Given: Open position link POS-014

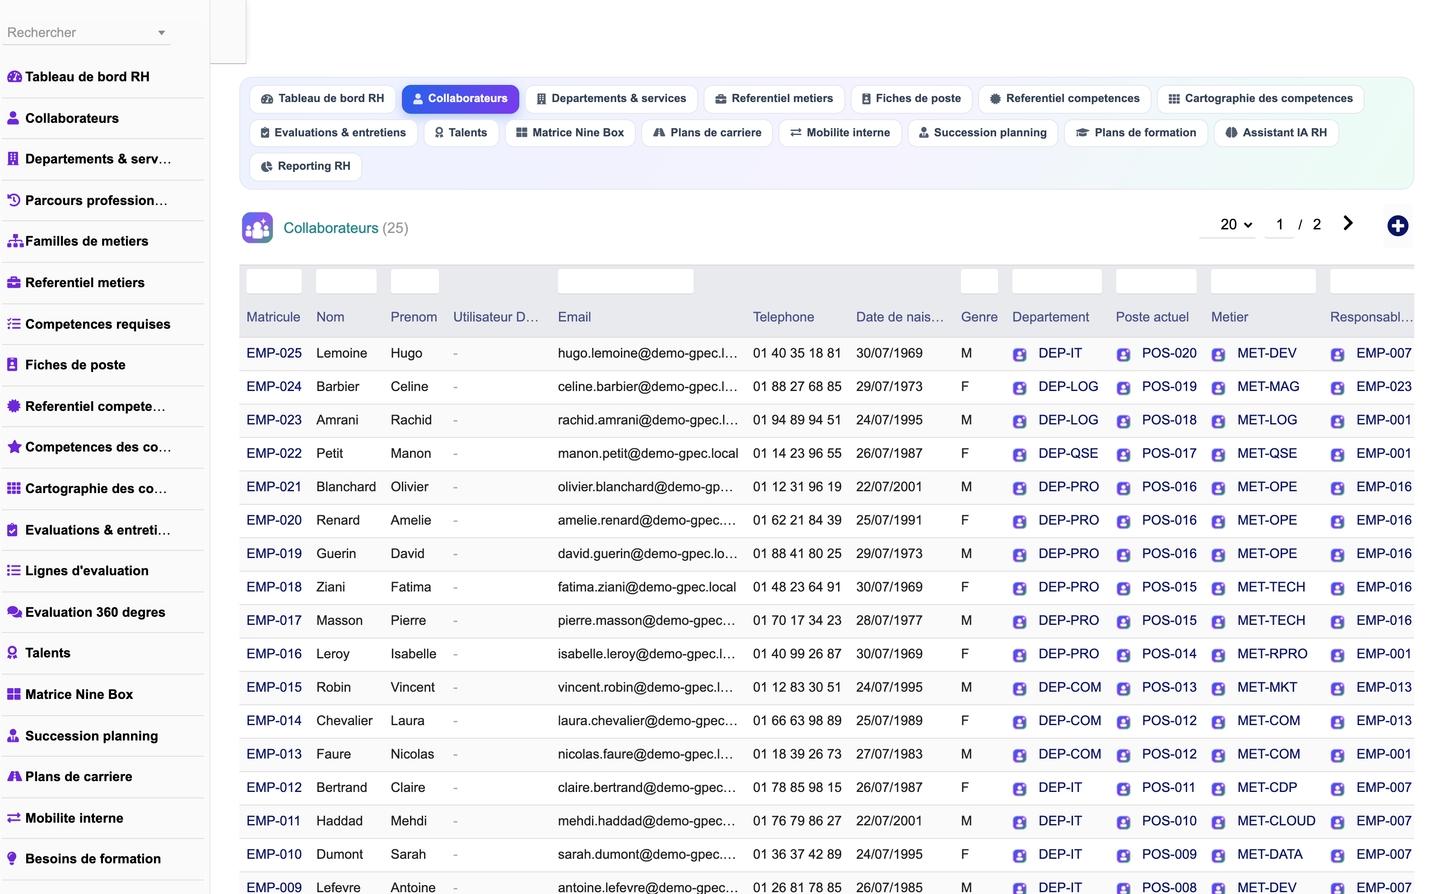Looking at the screenshot, I should coord(1169,654).
